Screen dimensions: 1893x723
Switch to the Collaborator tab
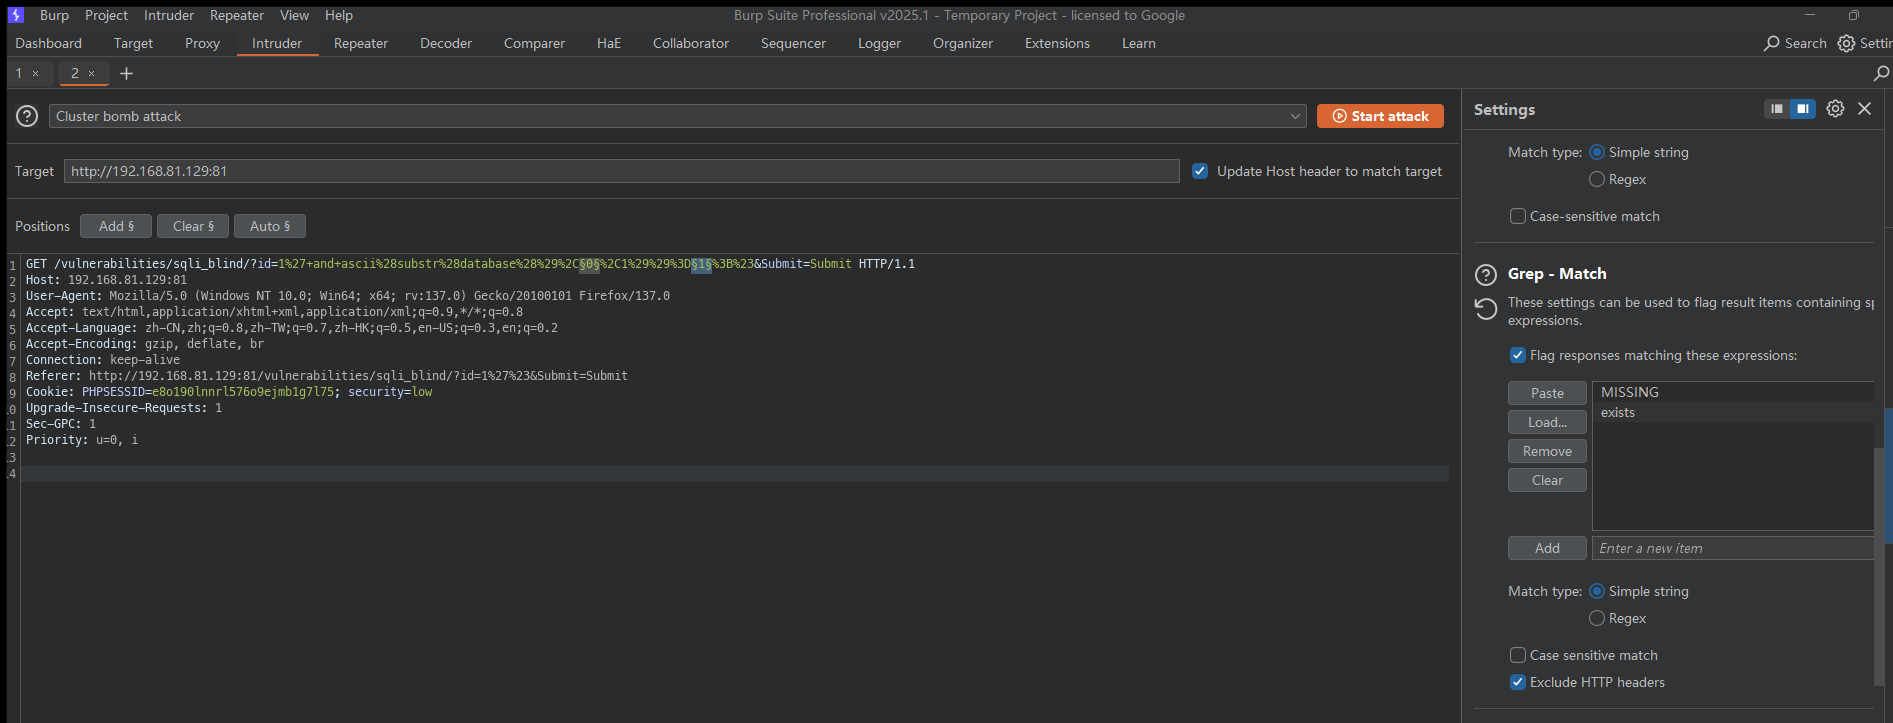[691, 43]
